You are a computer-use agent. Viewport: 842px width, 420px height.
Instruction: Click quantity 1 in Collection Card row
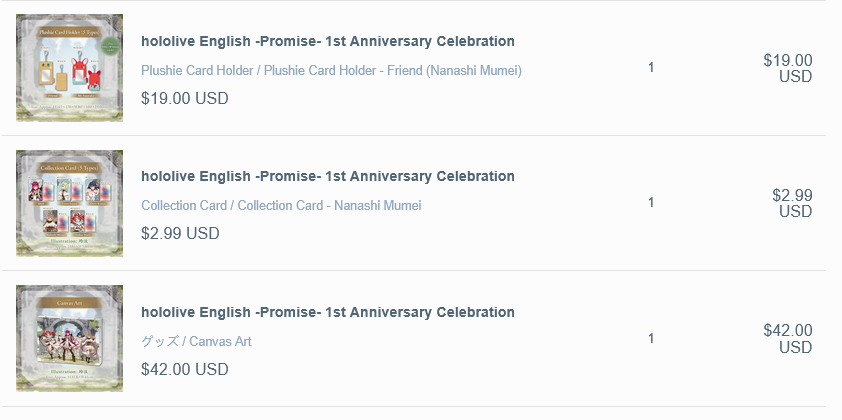[x=651, y=202]
